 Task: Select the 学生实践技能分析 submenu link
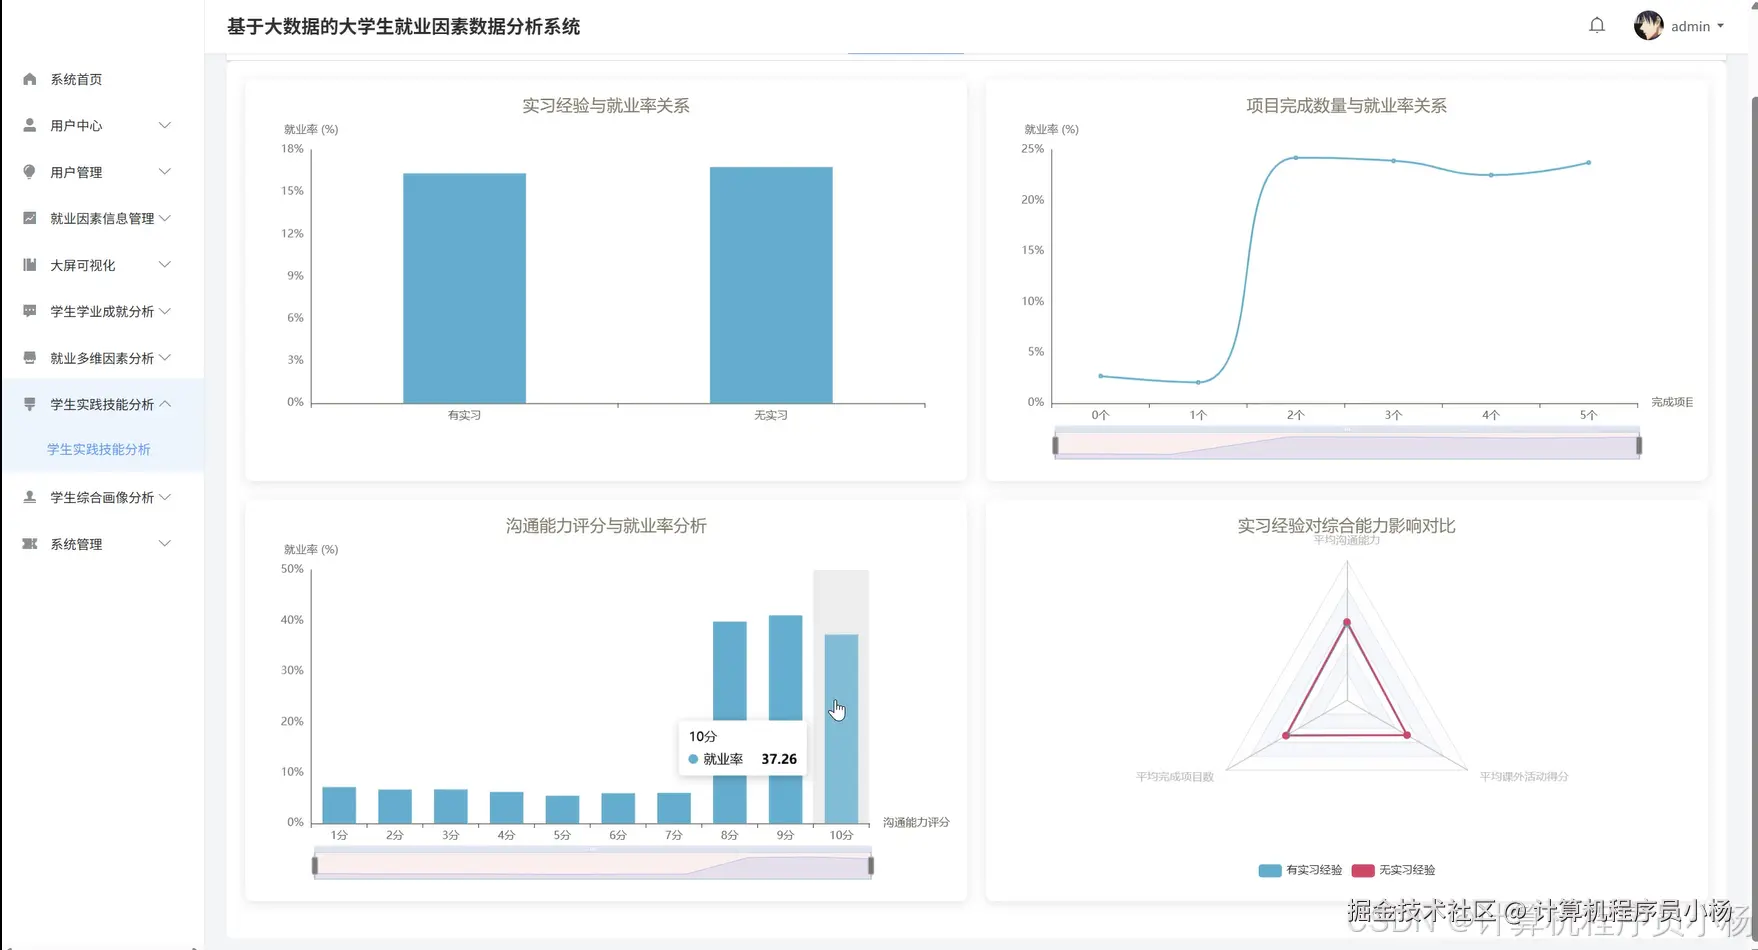click(x=99, y=450)
